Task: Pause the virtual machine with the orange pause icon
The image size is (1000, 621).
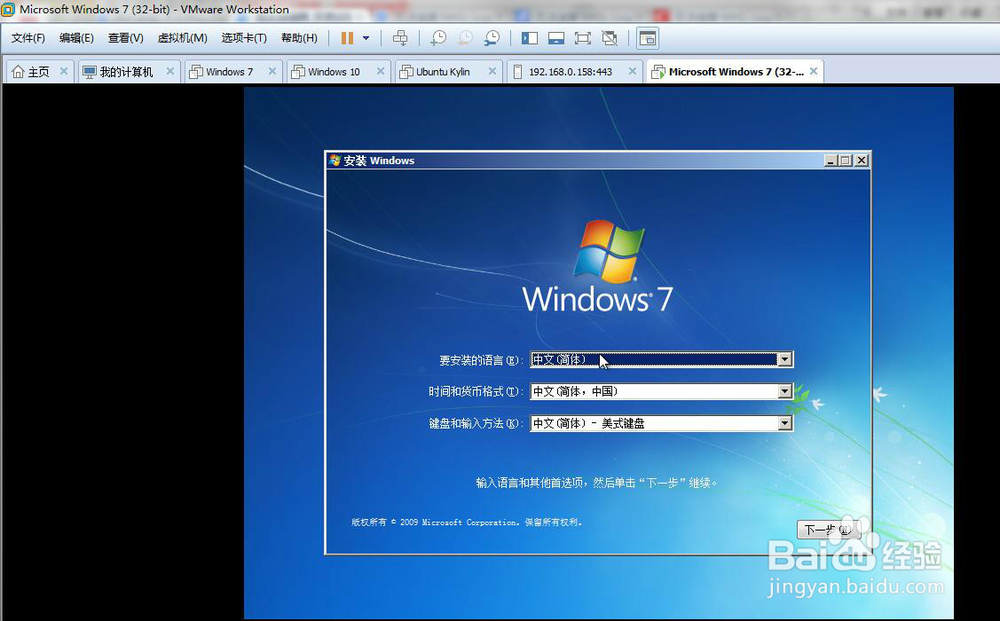Action: coord(347,38)
